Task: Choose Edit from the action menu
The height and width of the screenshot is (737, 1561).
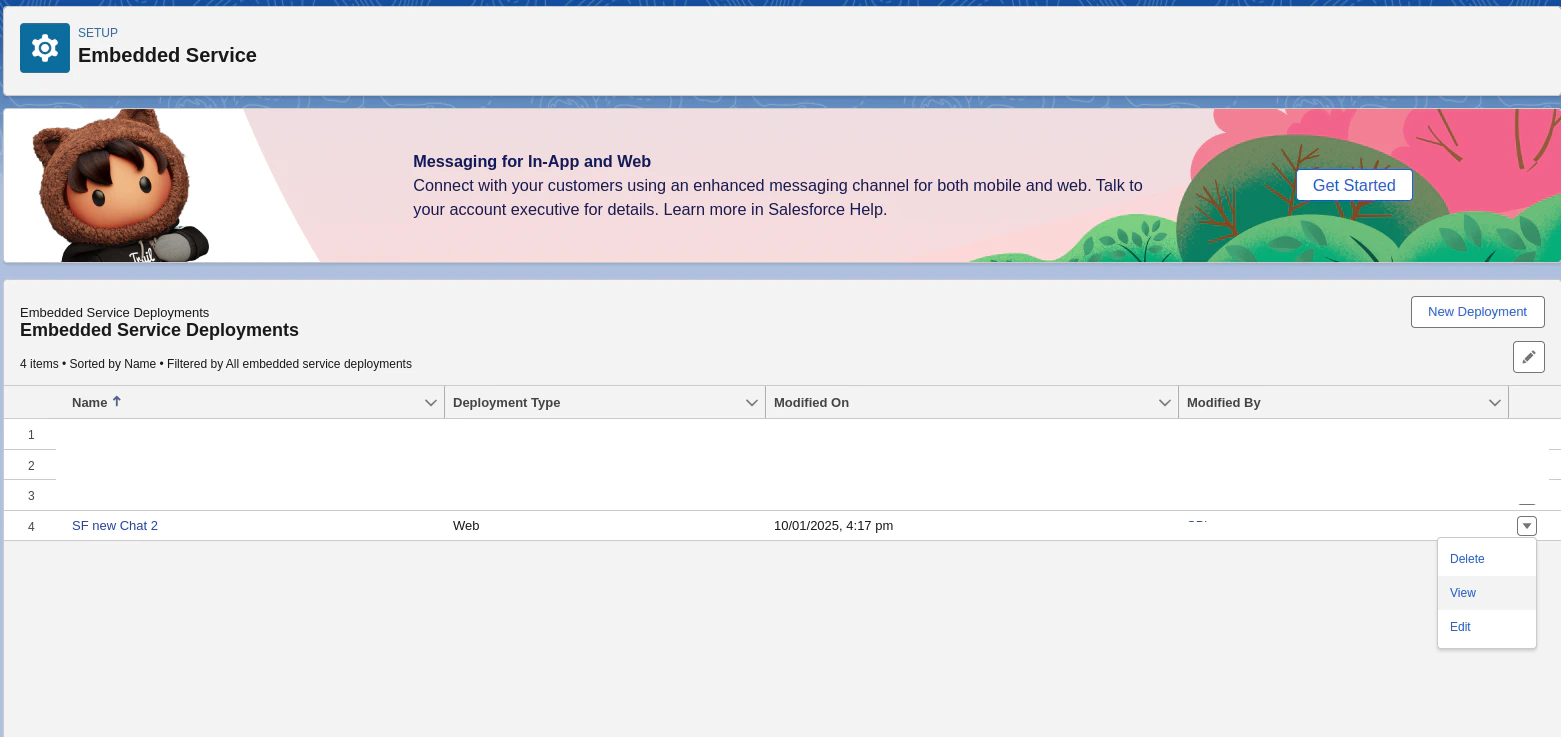Action: [x=1460, y=626]
